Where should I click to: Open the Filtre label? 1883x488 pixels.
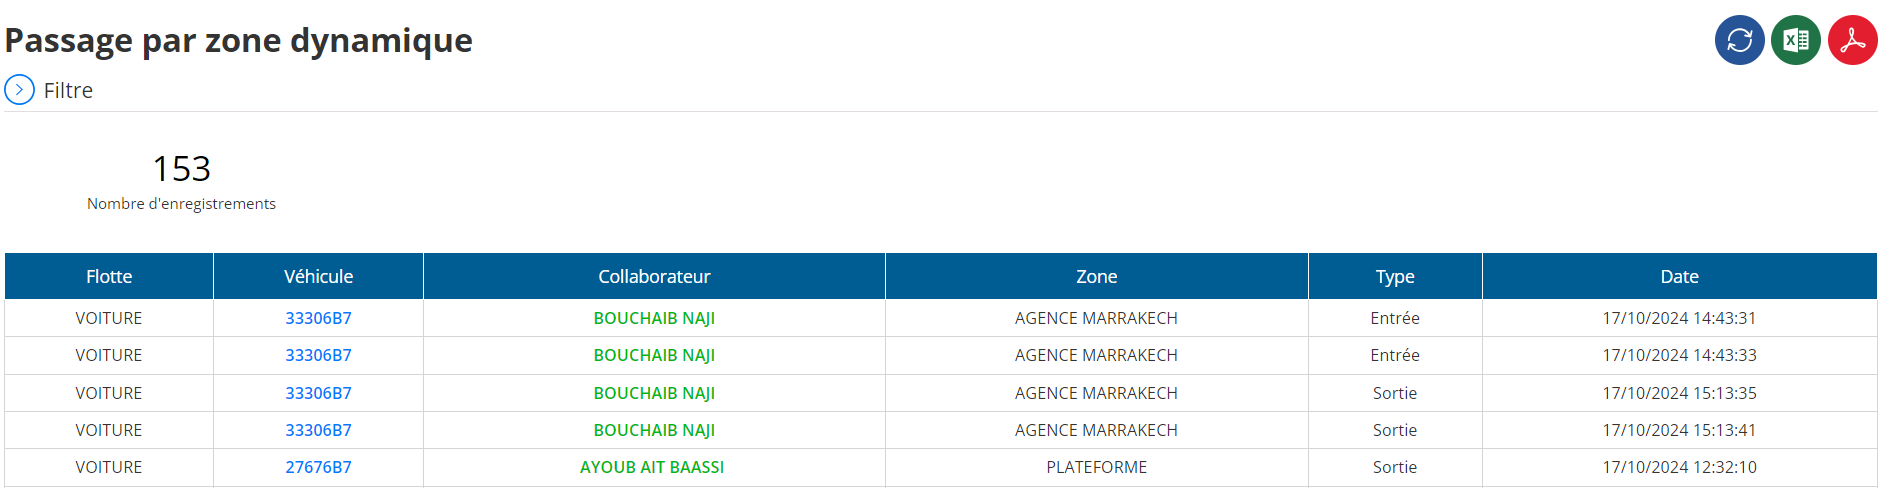click(x=68, y=90)
